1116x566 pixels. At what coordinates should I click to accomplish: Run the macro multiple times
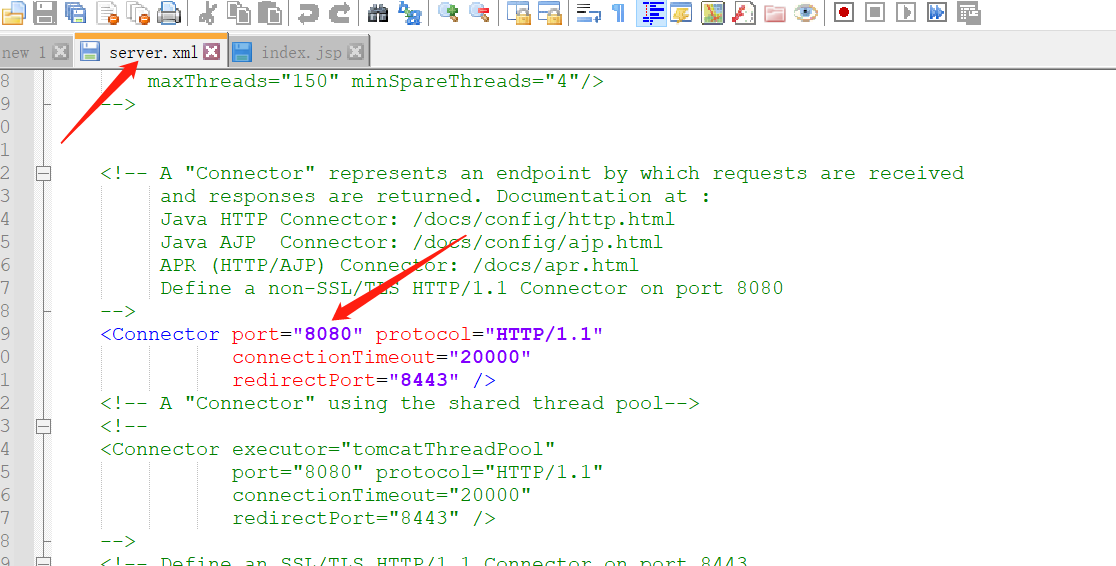937,12
